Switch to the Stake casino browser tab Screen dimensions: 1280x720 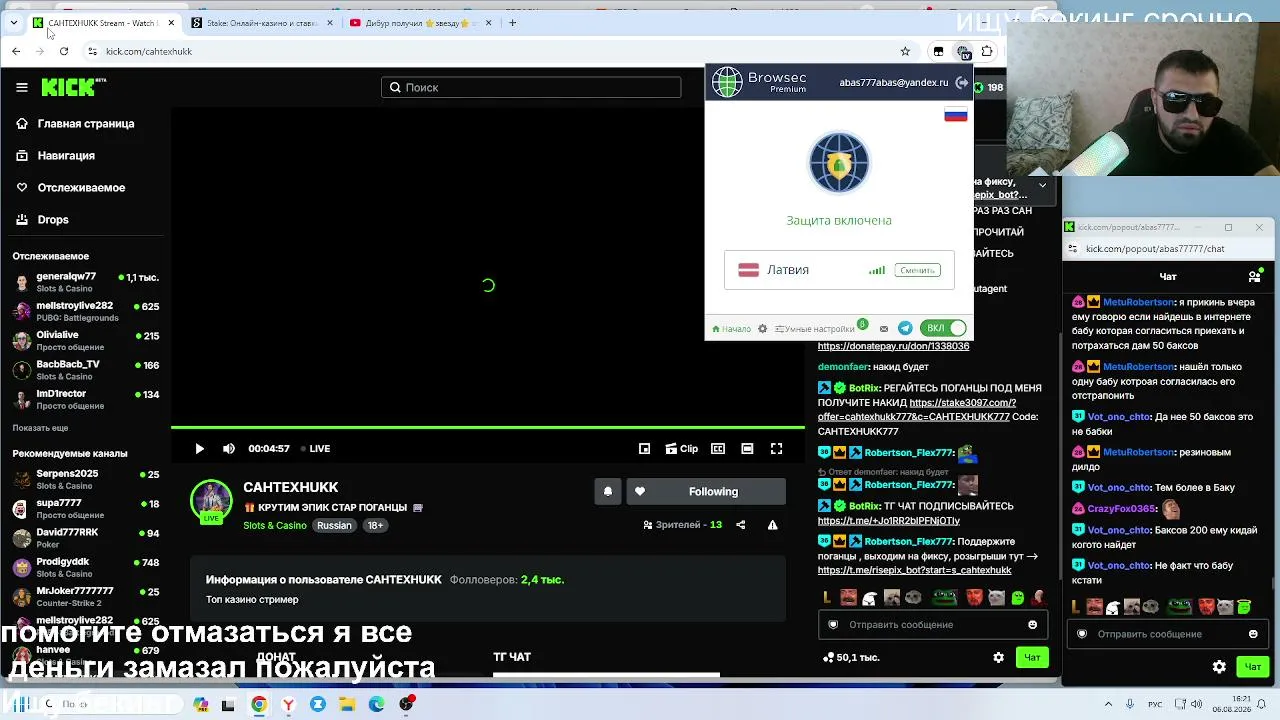(263, 23)
